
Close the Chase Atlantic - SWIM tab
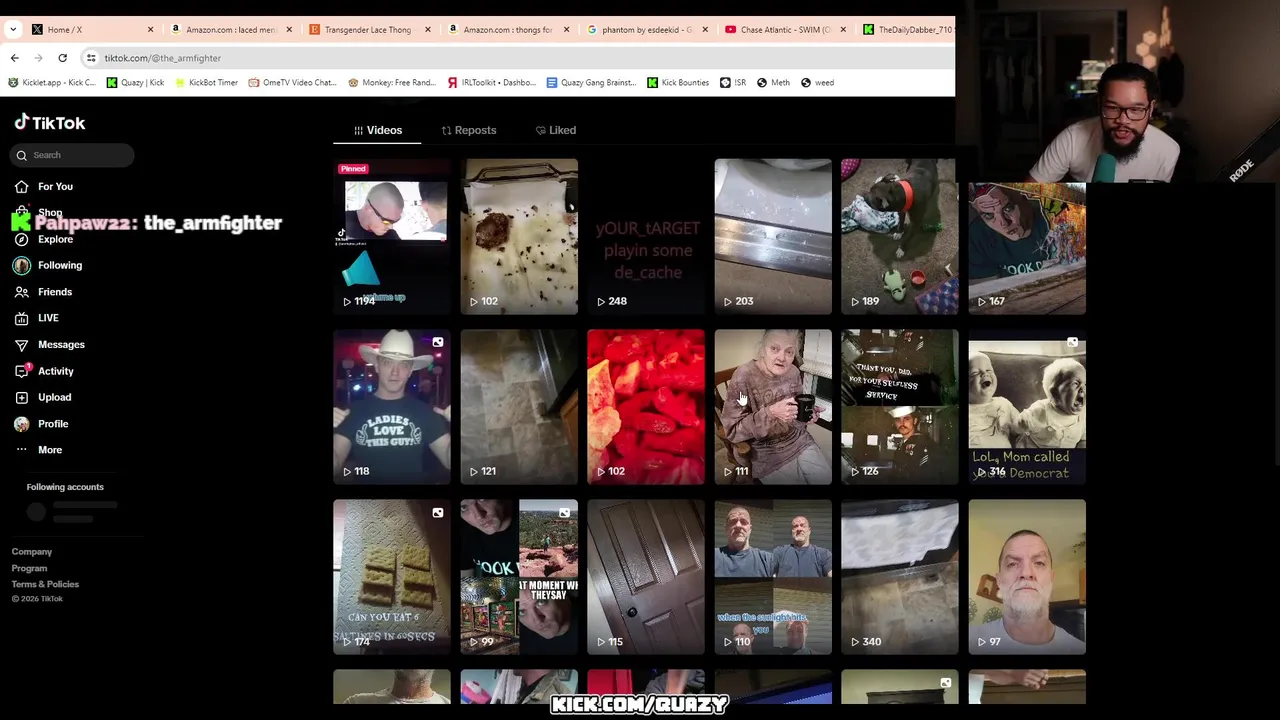point(843,29)
